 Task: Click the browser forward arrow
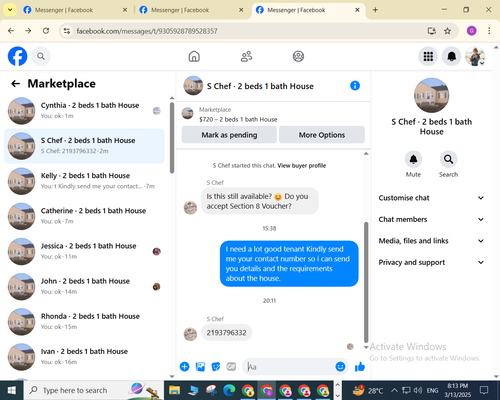28,31
